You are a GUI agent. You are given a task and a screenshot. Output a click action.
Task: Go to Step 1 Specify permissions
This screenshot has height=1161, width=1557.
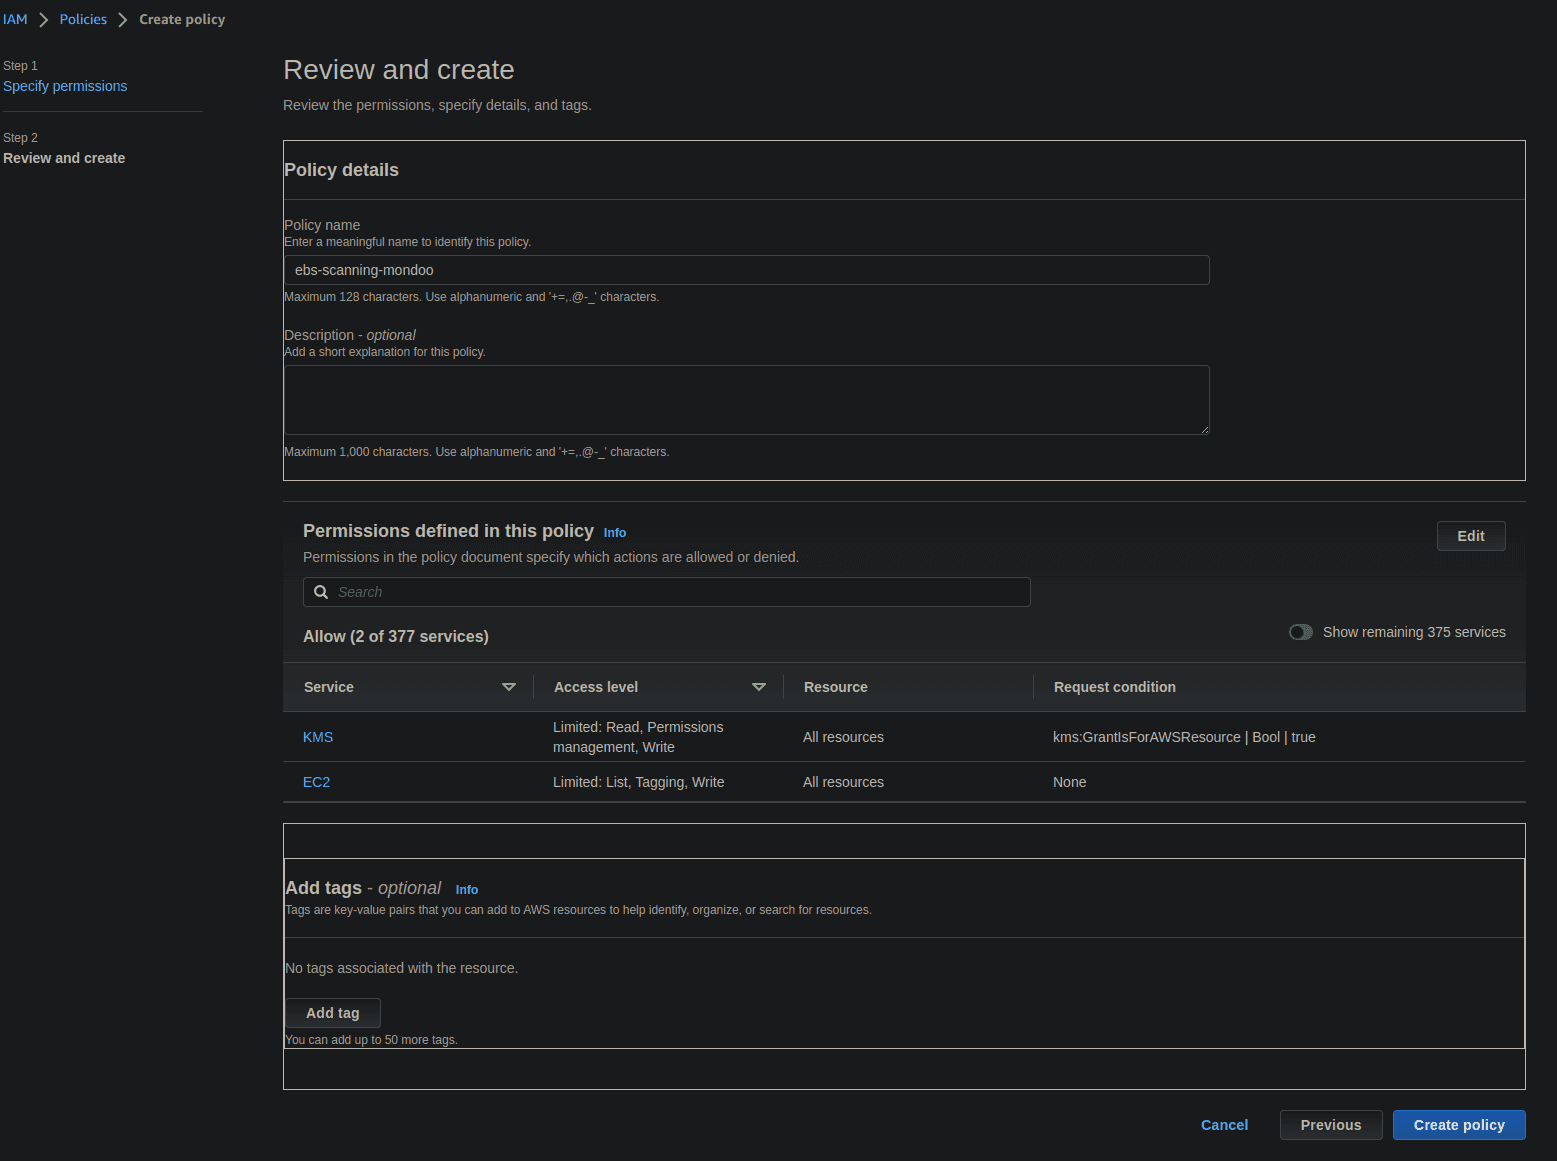click(65, 86)
